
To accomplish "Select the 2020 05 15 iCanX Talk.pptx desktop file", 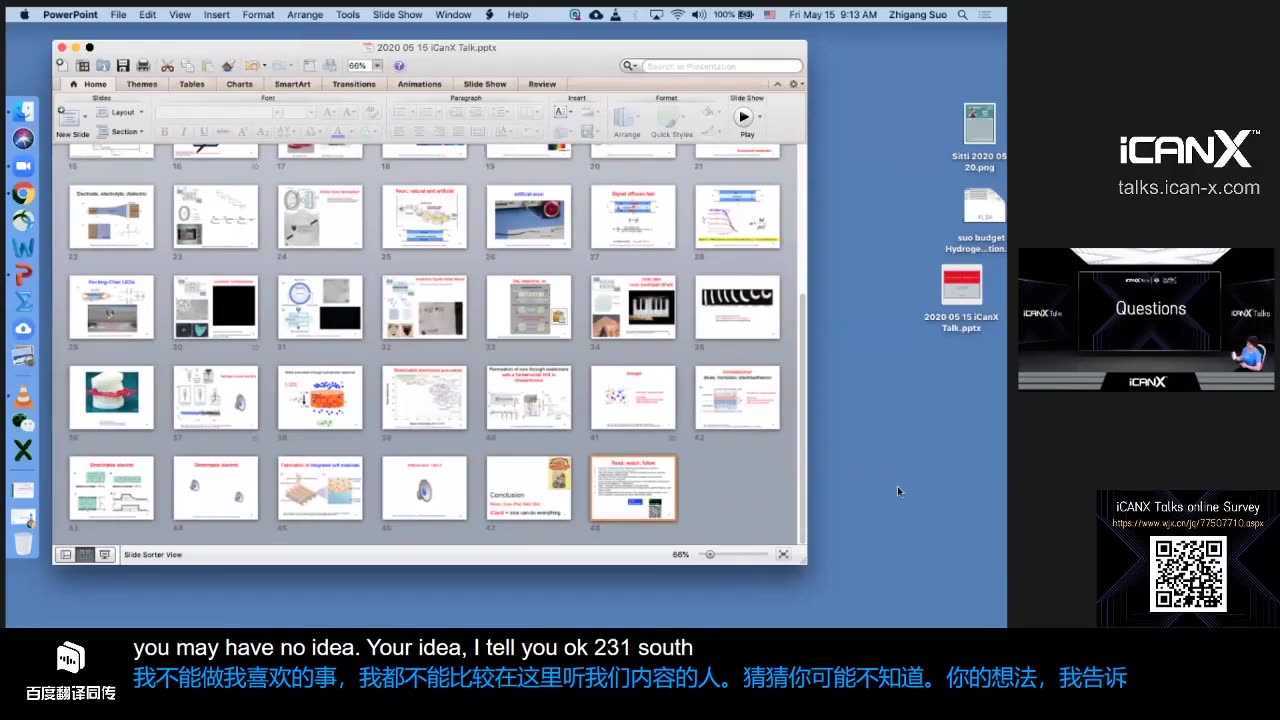I will [x=961, y=299].
